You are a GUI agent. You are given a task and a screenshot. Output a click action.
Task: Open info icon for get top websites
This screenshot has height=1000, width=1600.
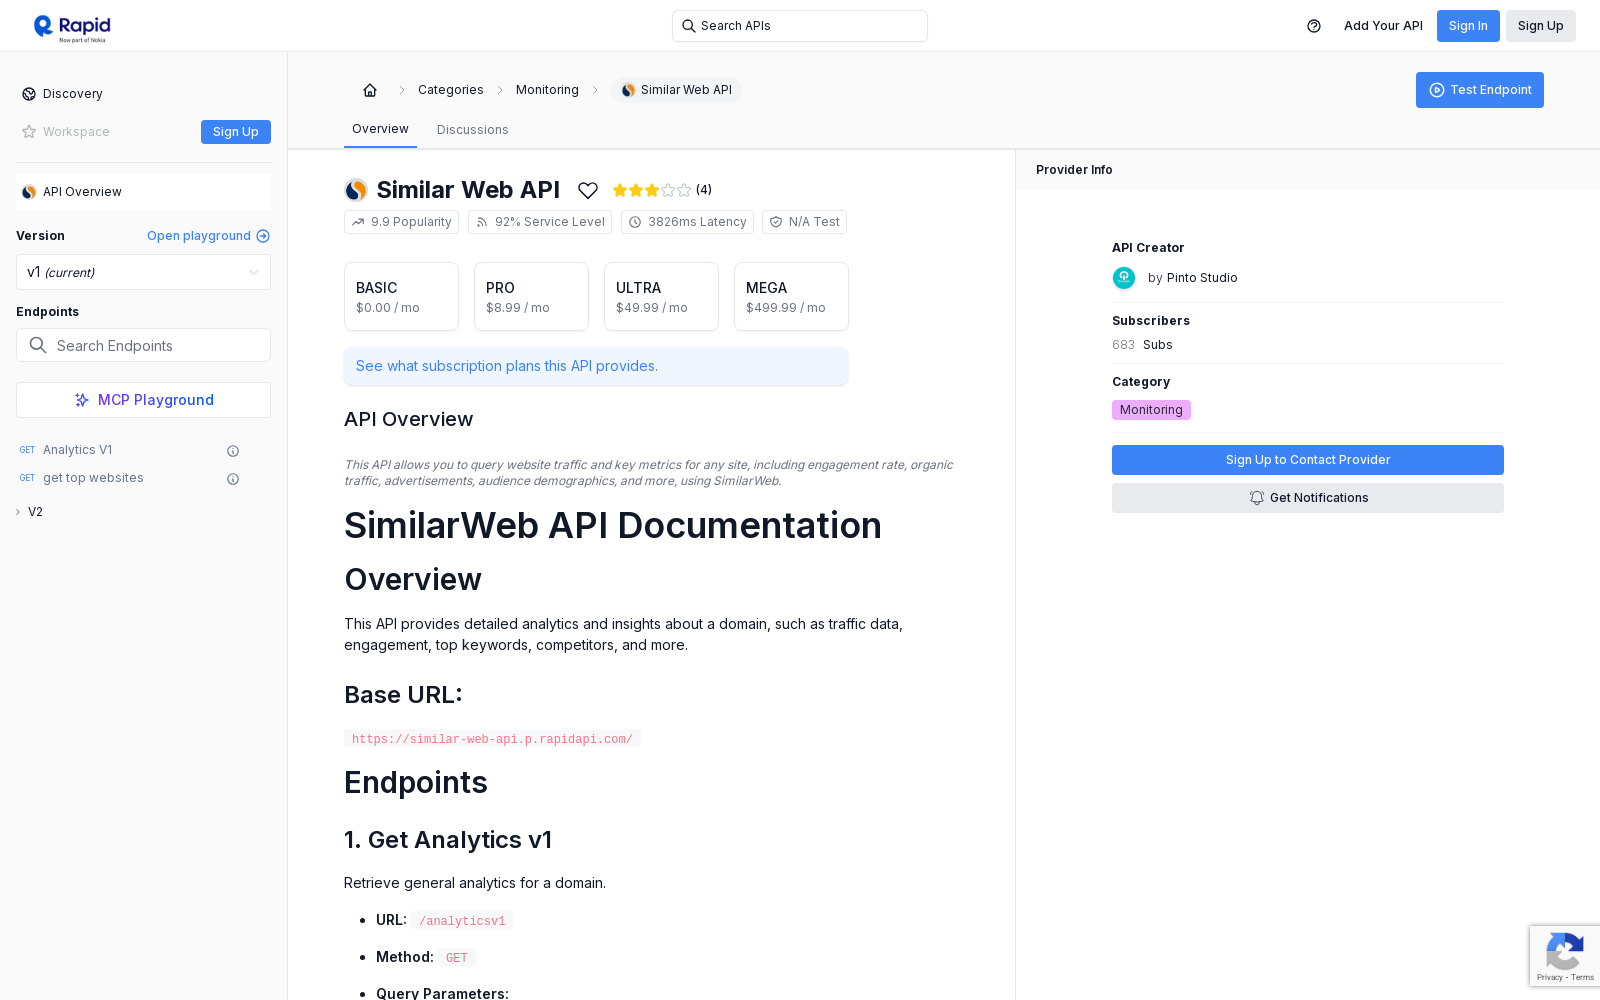pyautogui.click(x=233, y=479)
